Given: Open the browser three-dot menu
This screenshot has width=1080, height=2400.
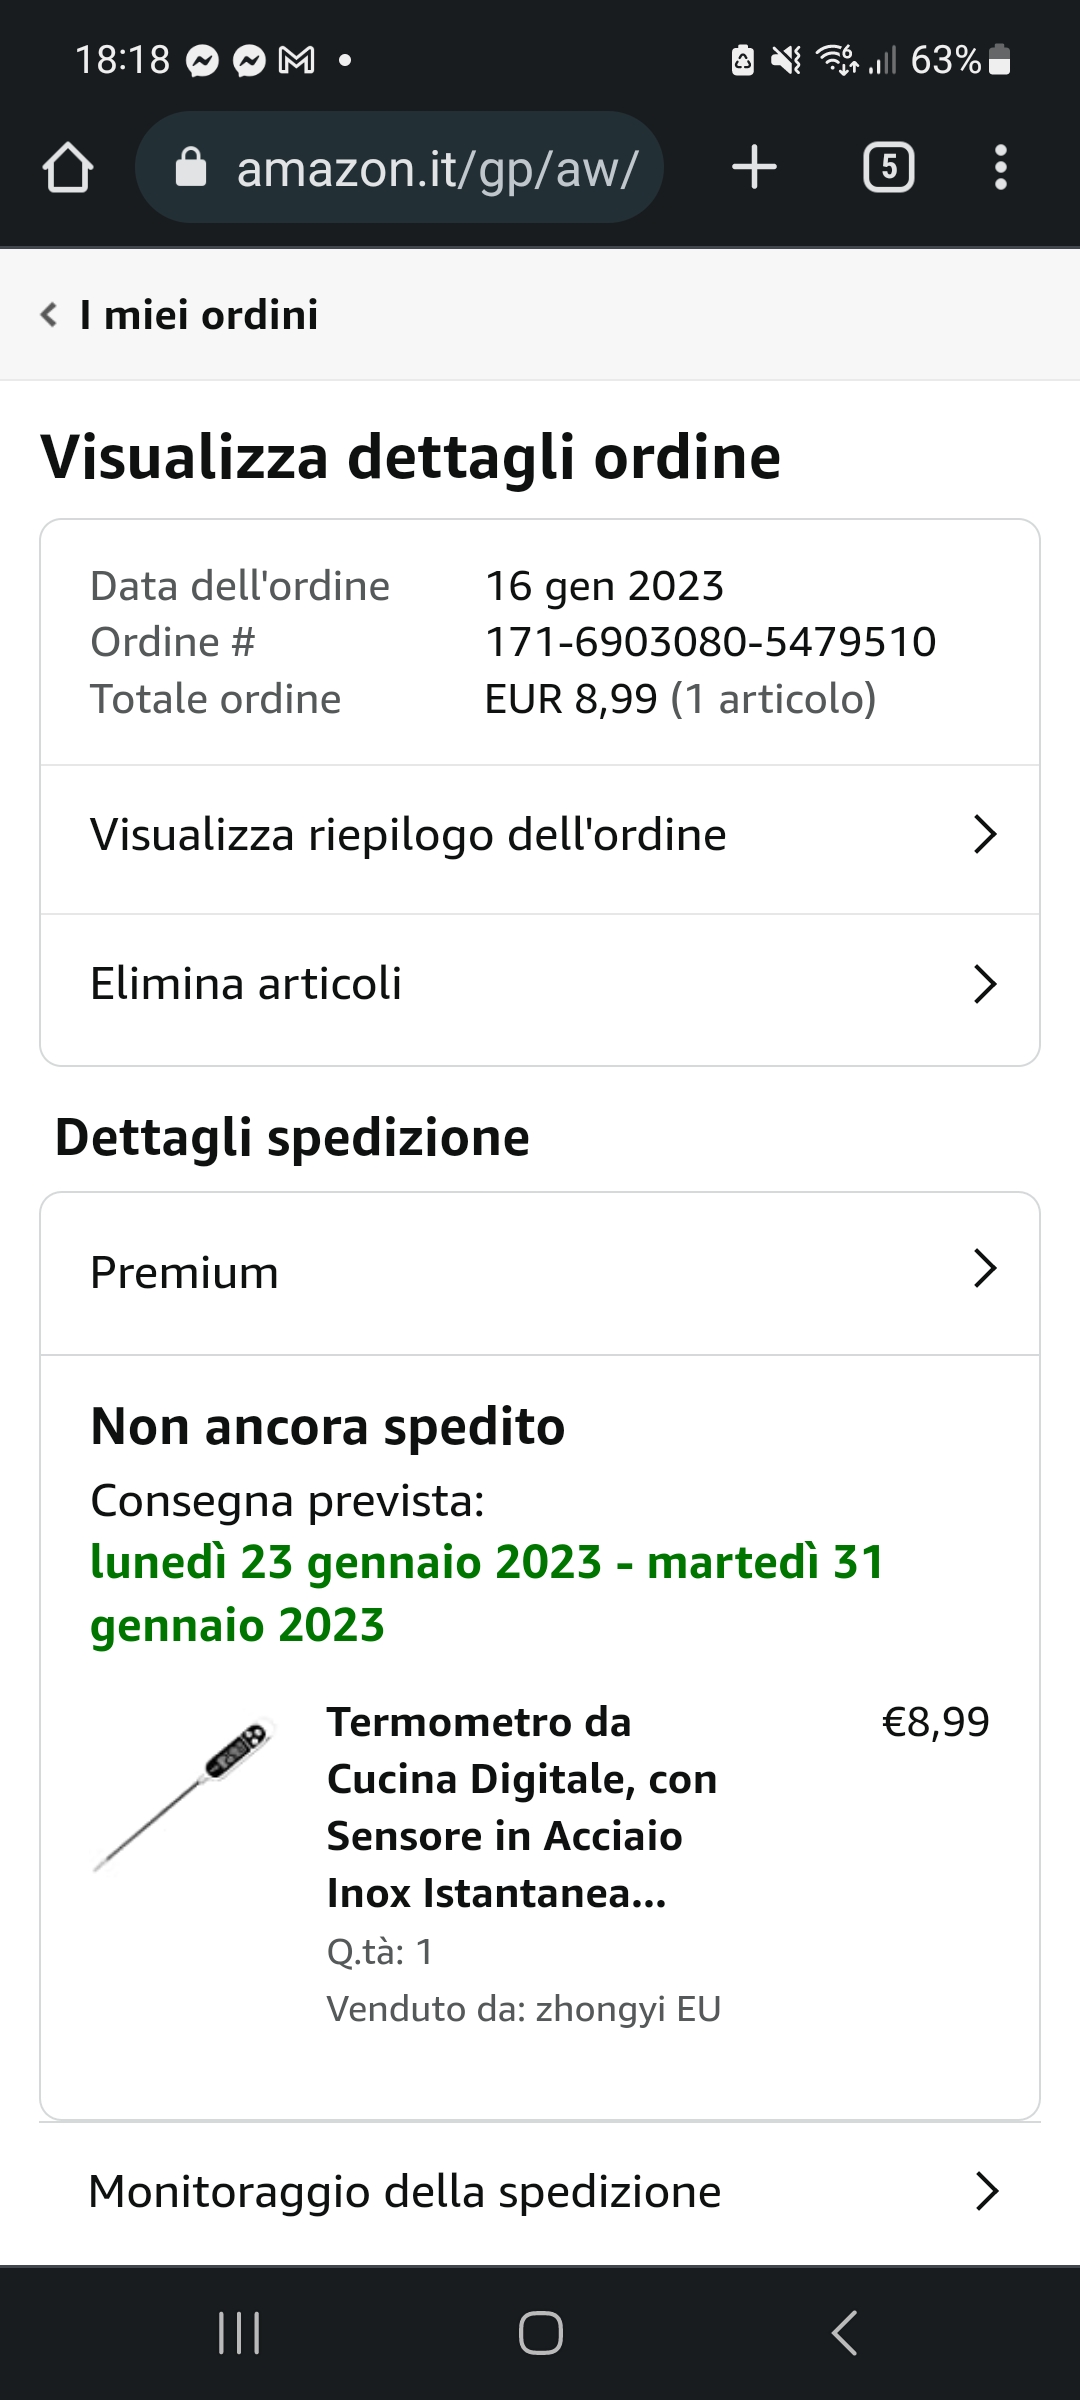Looking at the screenshot, I should pyautogui.click(x=1000, y=167).
